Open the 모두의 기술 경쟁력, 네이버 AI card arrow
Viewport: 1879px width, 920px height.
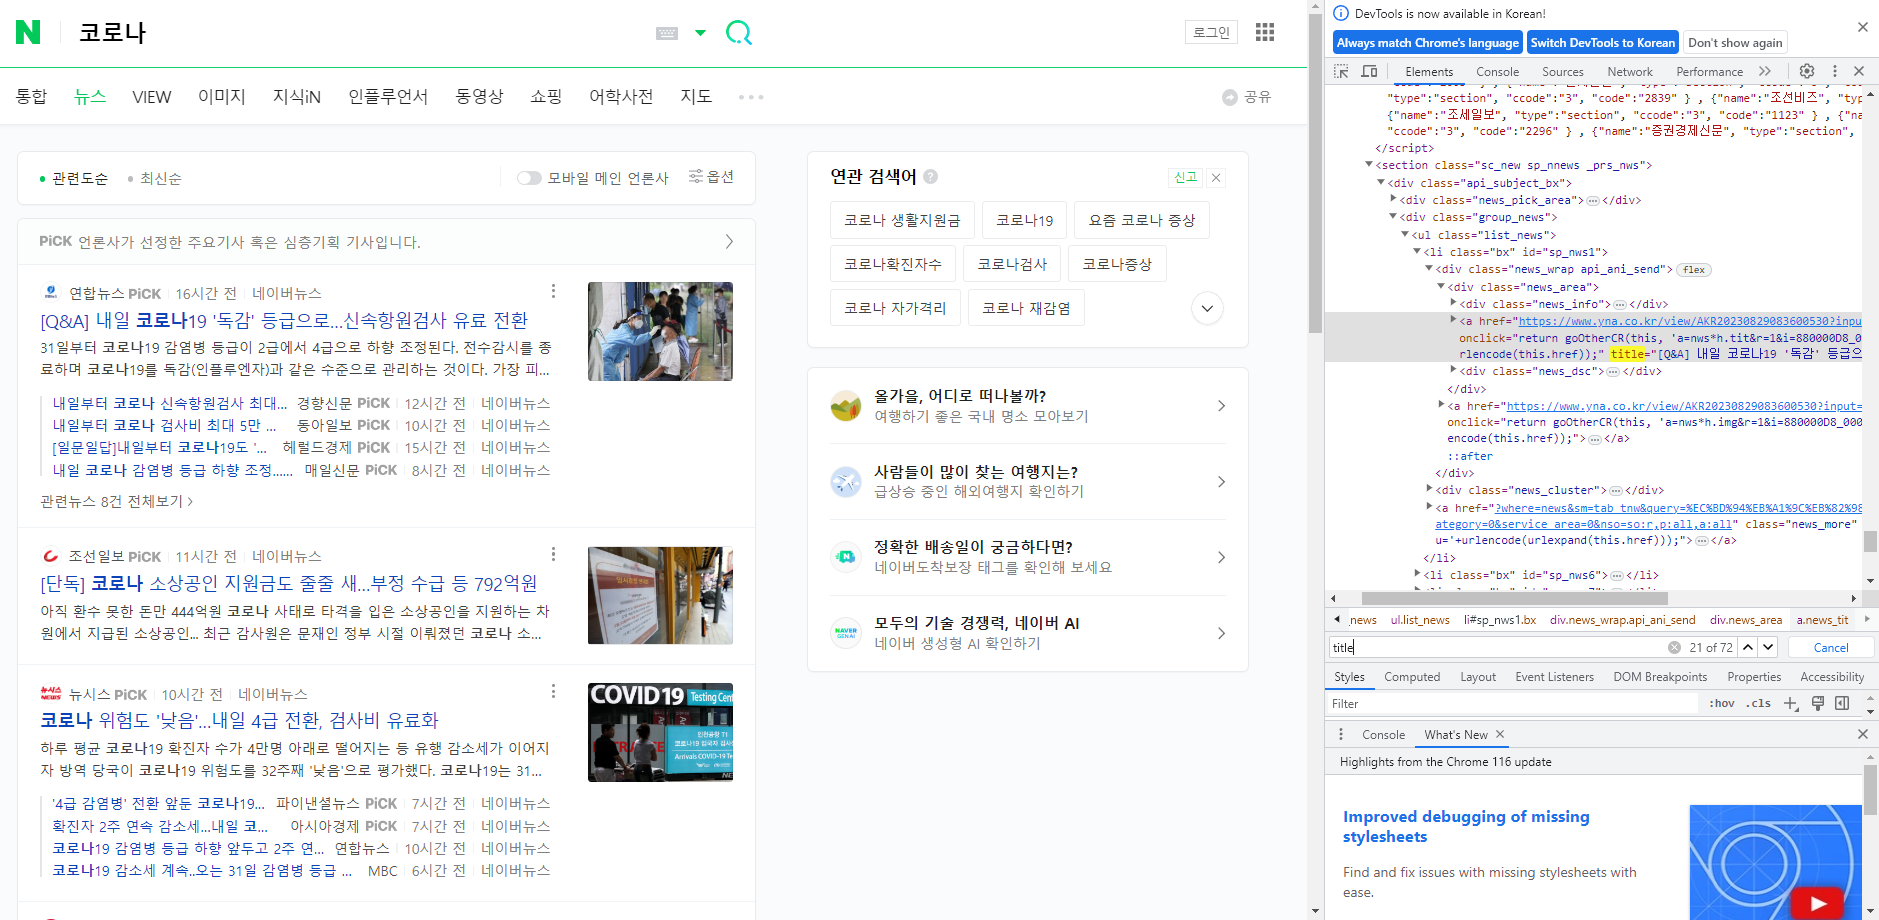click(1221, 633)
